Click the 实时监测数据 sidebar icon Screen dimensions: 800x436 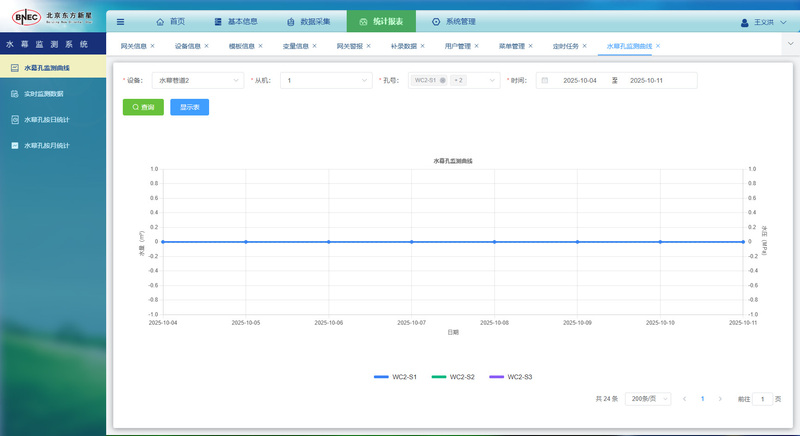(x=14, y=93)
